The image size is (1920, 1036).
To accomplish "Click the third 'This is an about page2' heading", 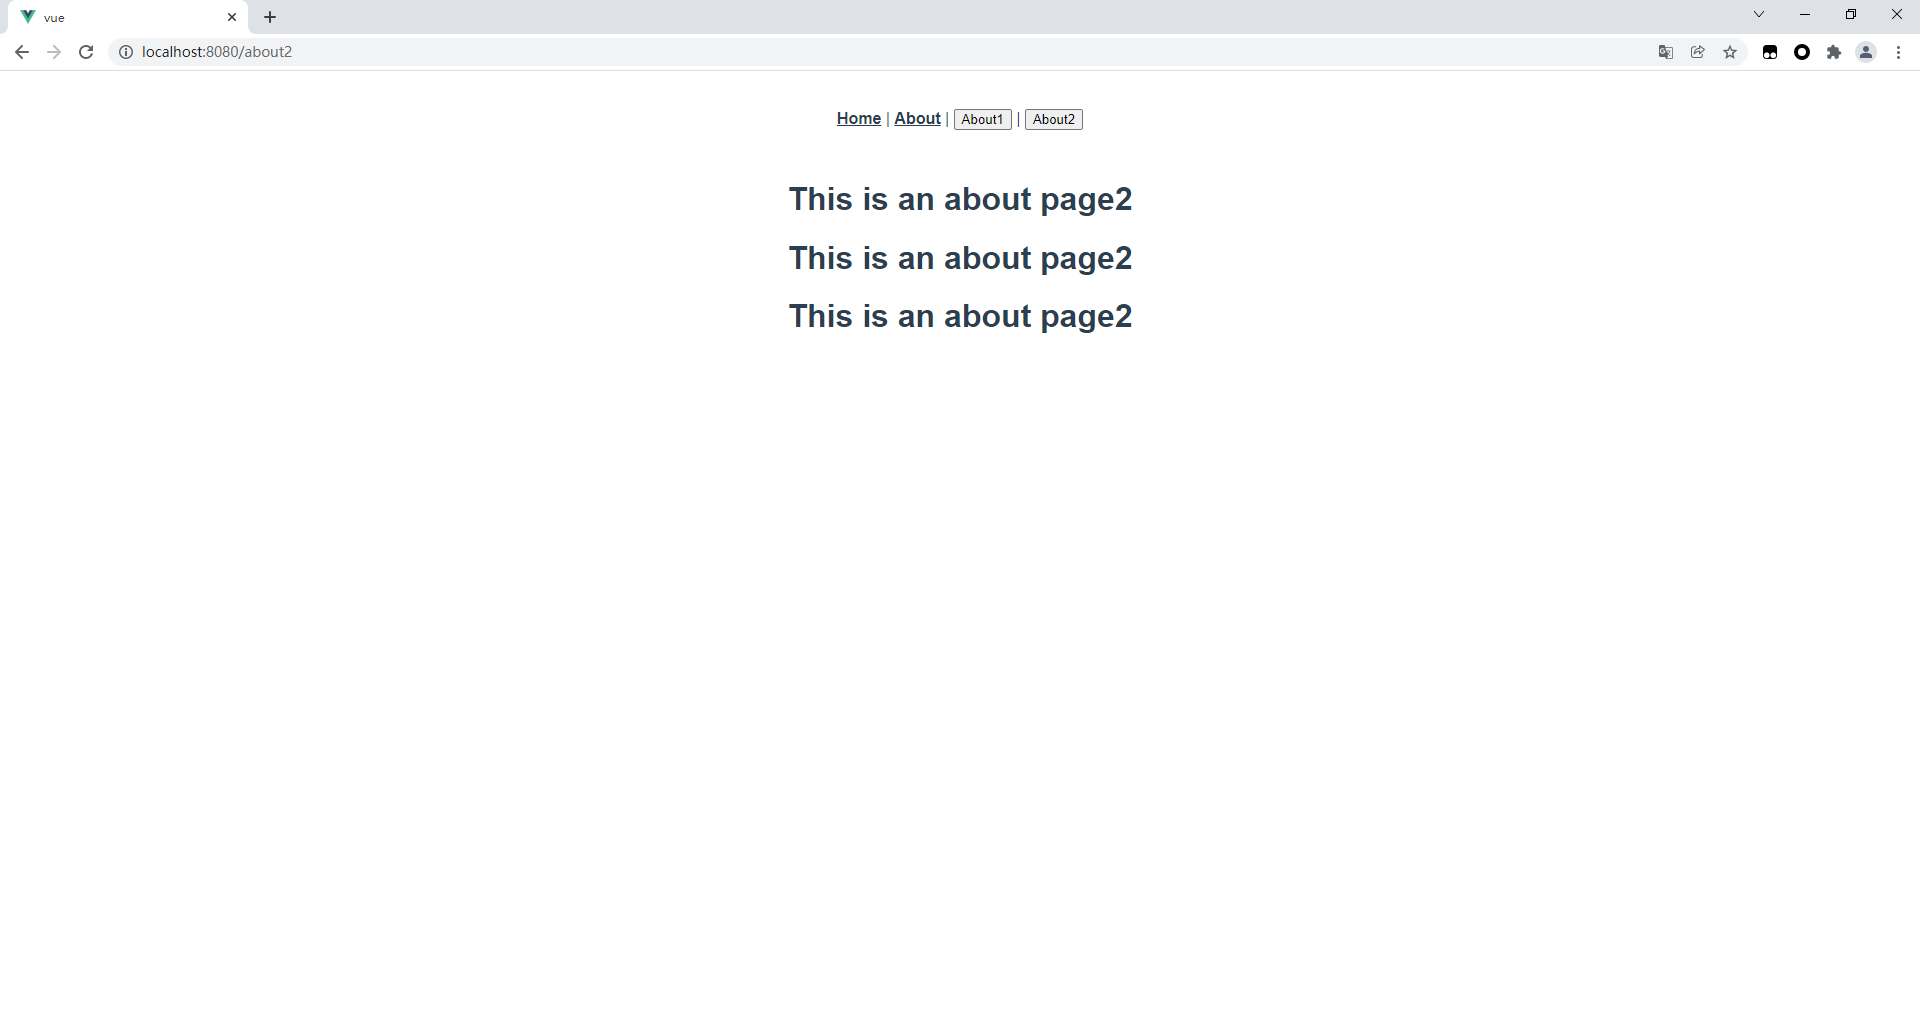I will point(960,316).
